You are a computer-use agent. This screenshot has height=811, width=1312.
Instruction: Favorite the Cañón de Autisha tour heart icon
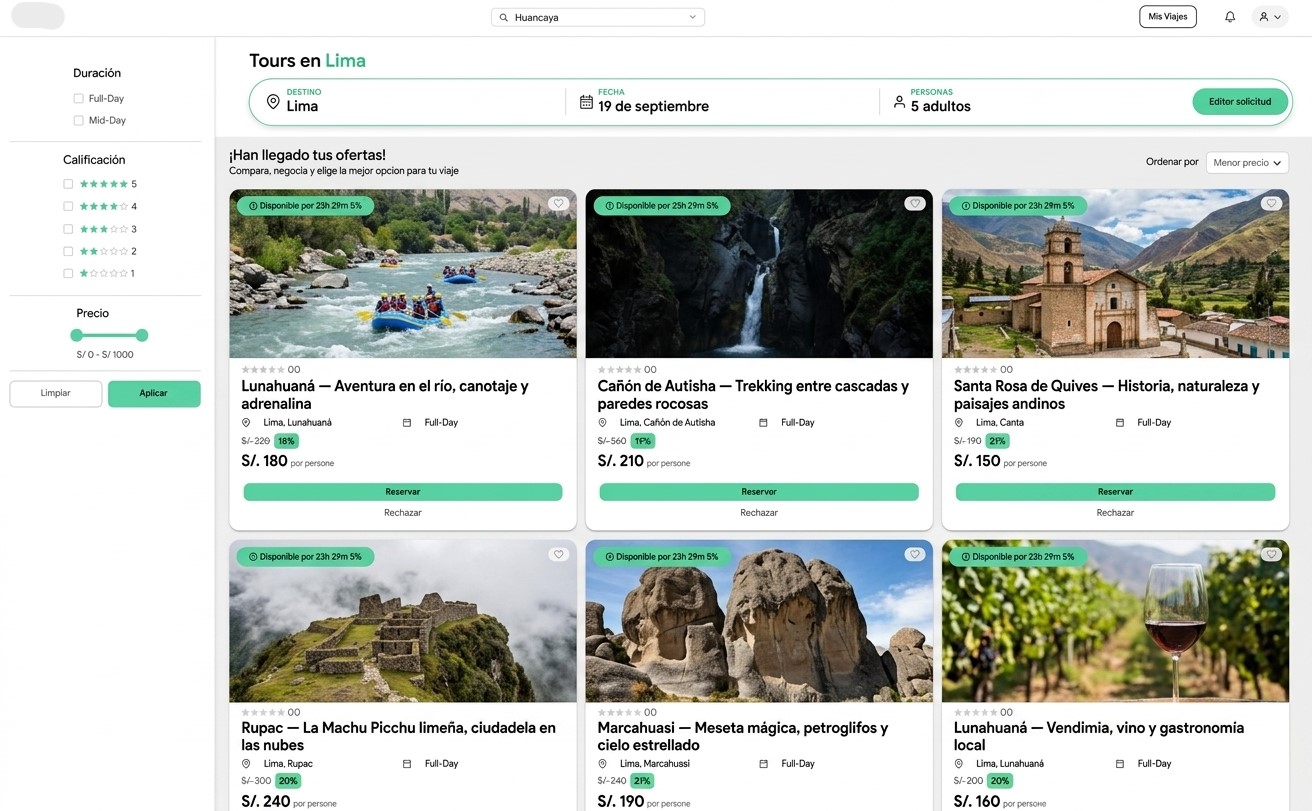[x=915, y=204]
